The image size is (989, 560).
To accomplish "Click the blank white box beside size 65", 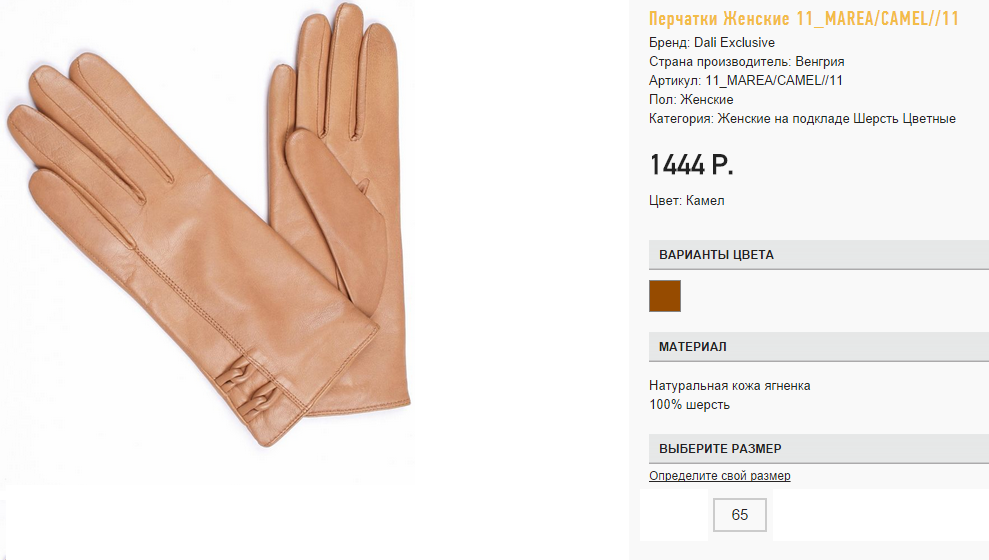I will point(674,515).
